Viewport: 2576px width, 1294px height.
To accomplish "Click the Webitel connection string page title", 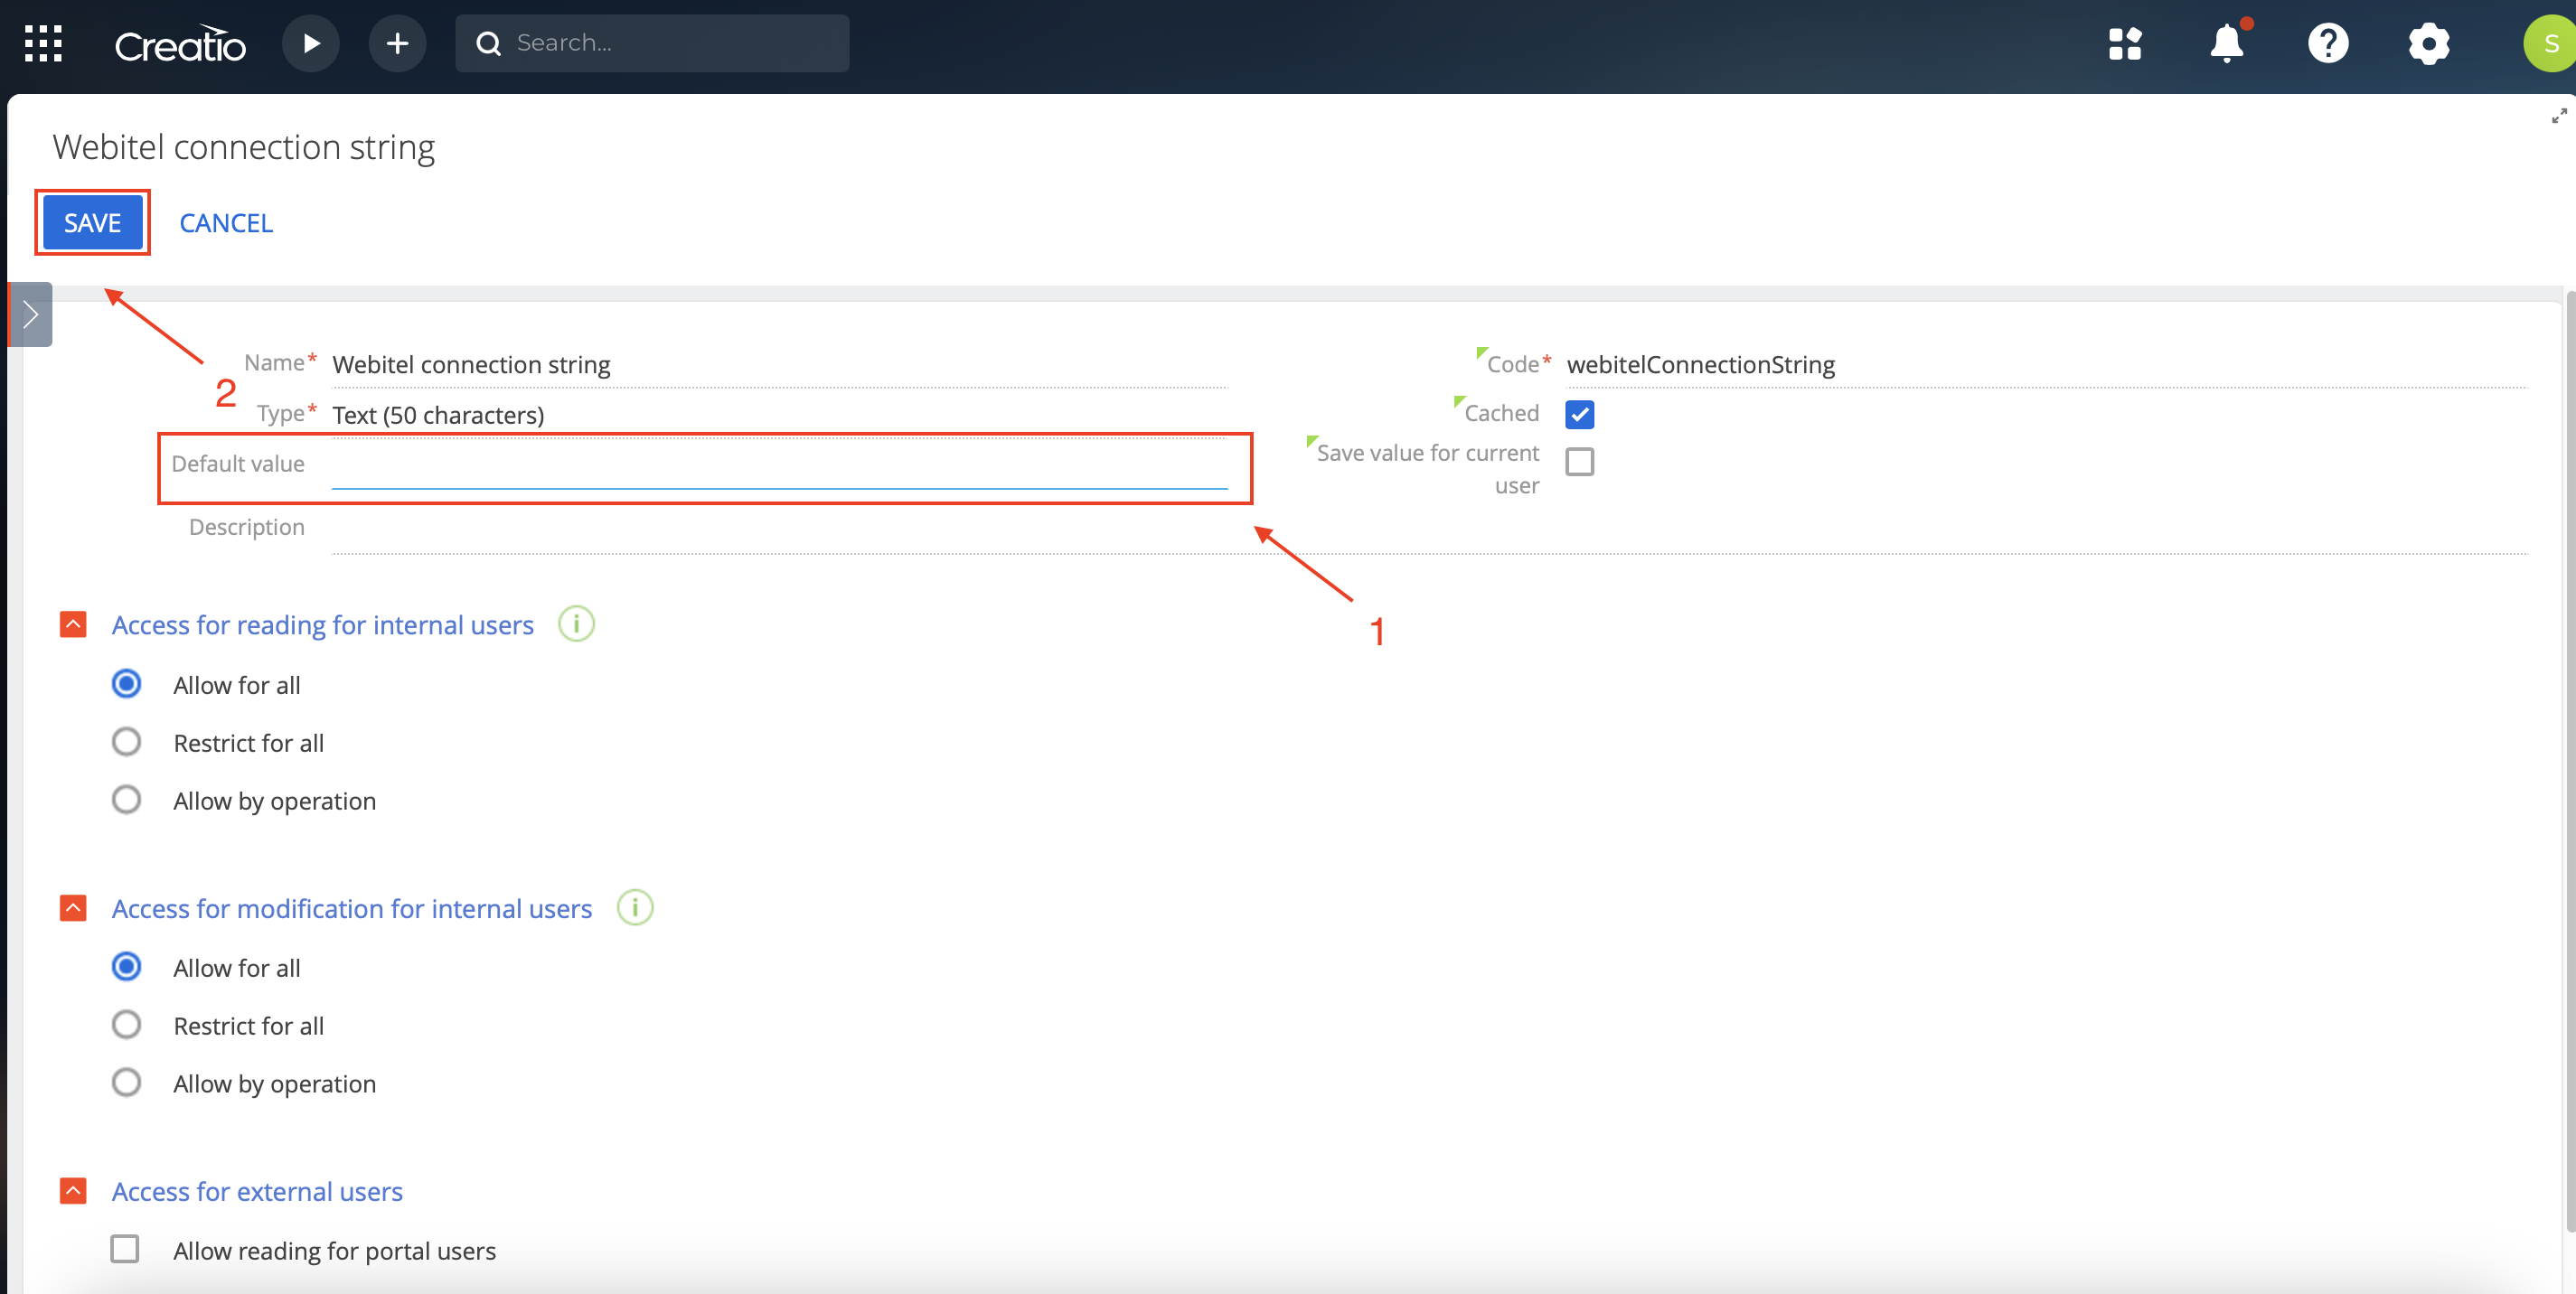I will [244, 147].
